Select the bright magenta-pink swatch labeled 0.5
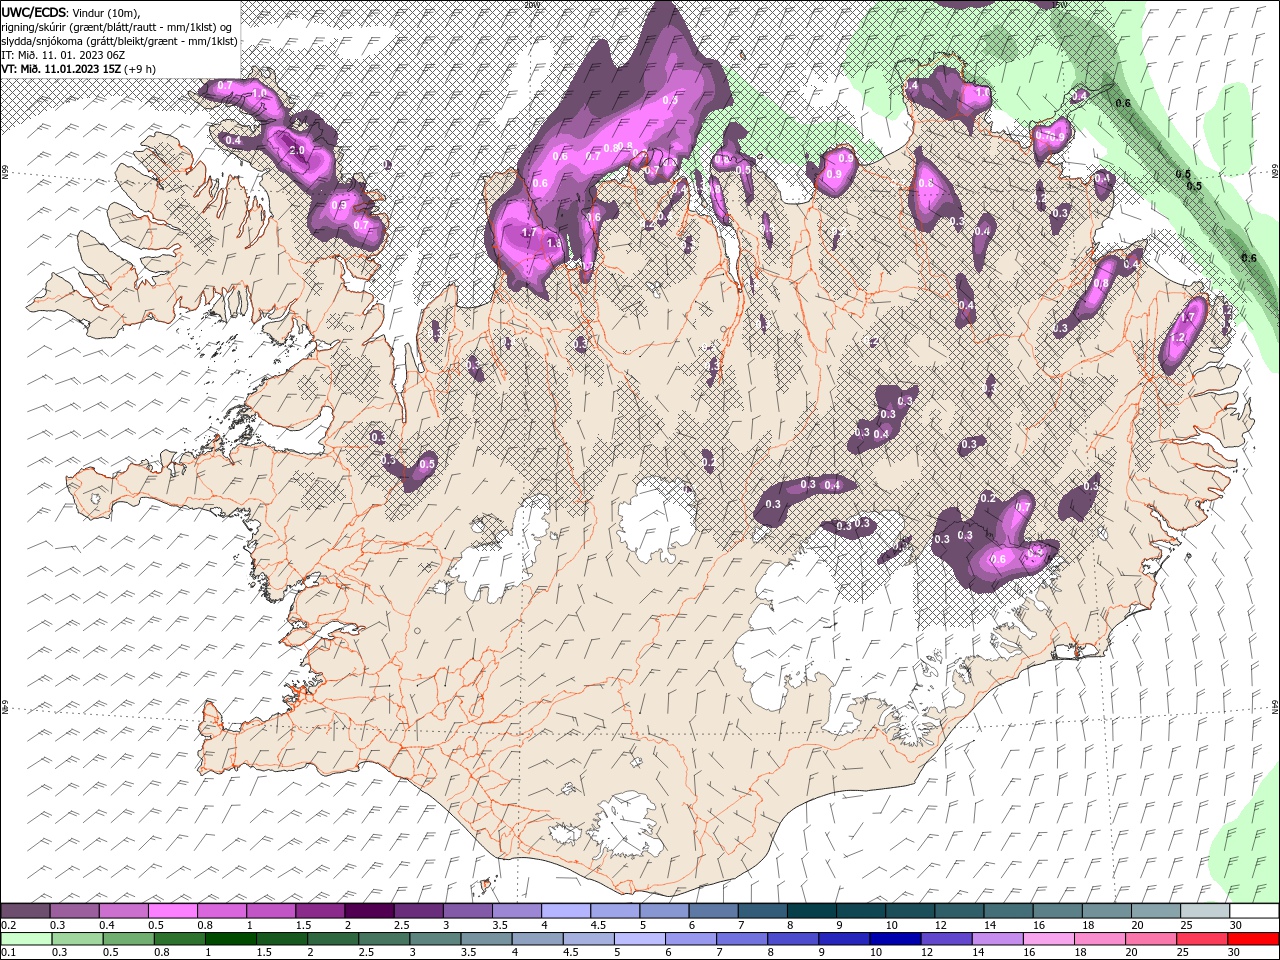 (x=173, y=911)
